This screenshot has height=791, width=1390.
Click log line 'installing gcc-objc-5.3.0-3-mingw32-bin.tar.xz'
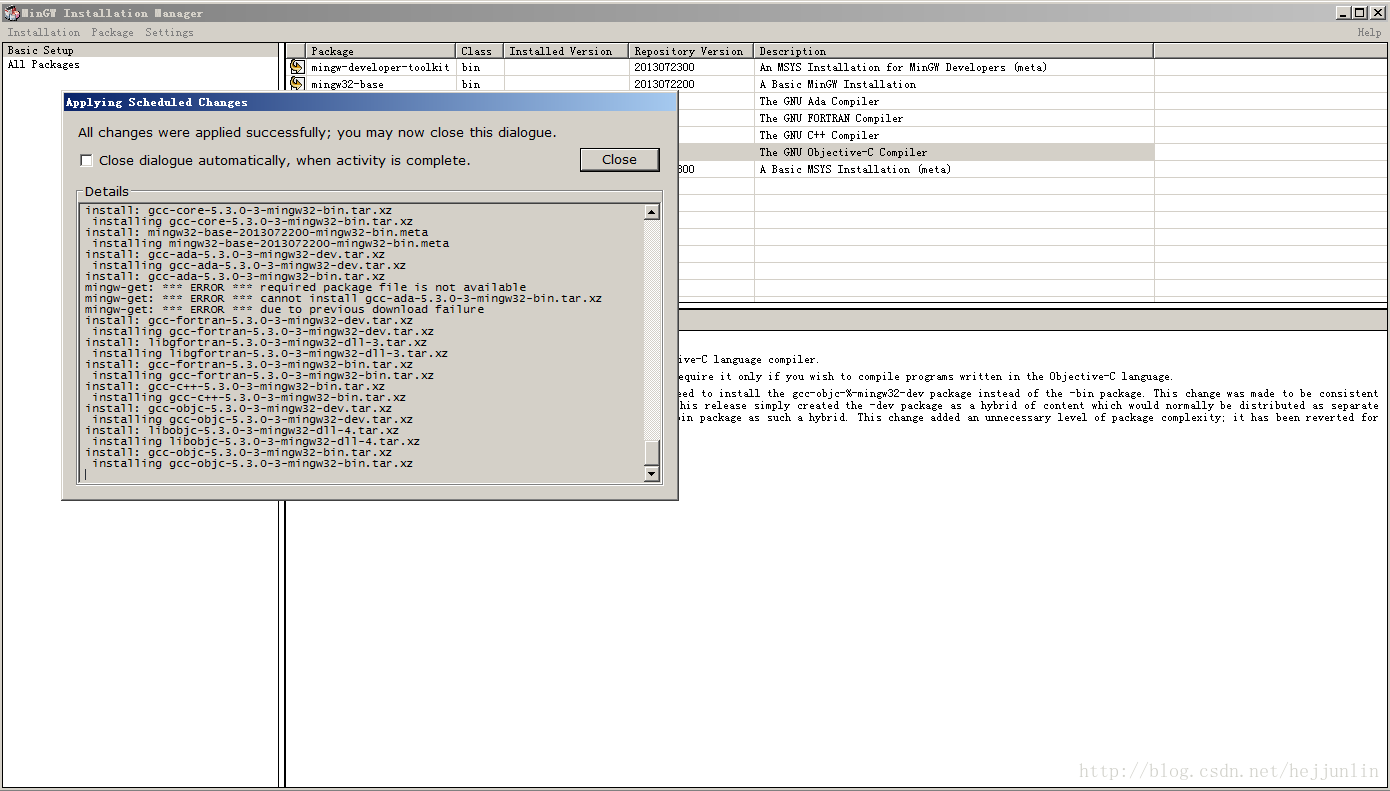tap(252, 463)
